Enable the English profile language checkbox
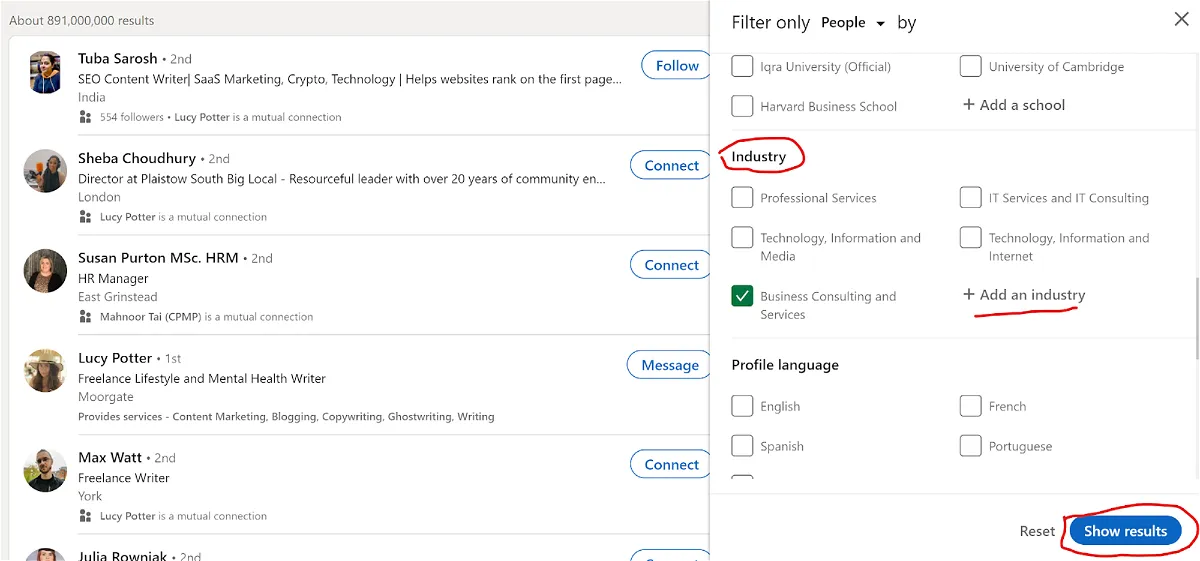Image resolution: width=1200 pixels, height=561 pixels. point(742,406)
